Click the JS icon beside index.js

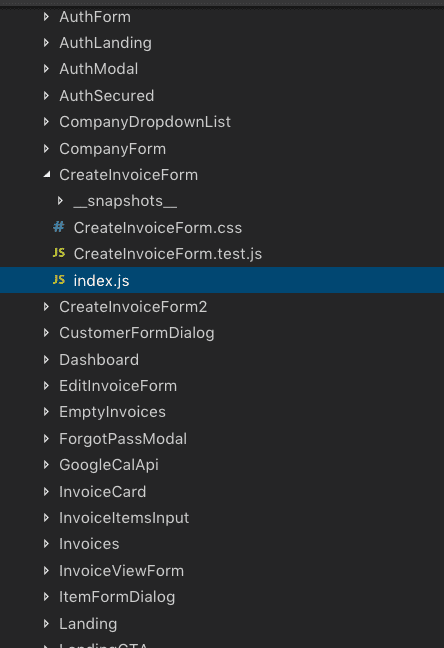pos(59,280)
